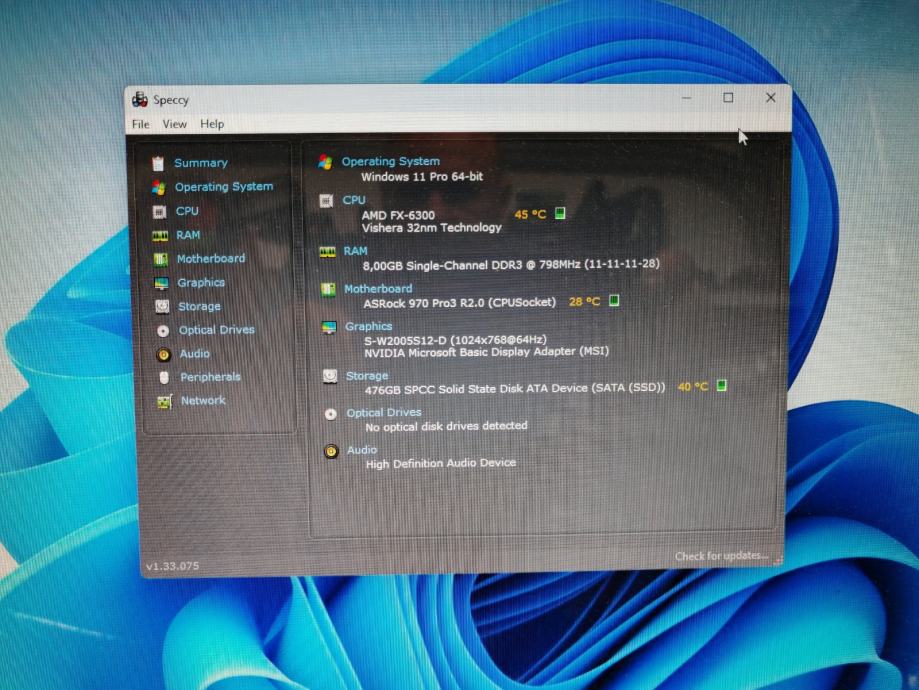Click Operating System heading link in summary
919x690 pixels.
tap(390, 161)
